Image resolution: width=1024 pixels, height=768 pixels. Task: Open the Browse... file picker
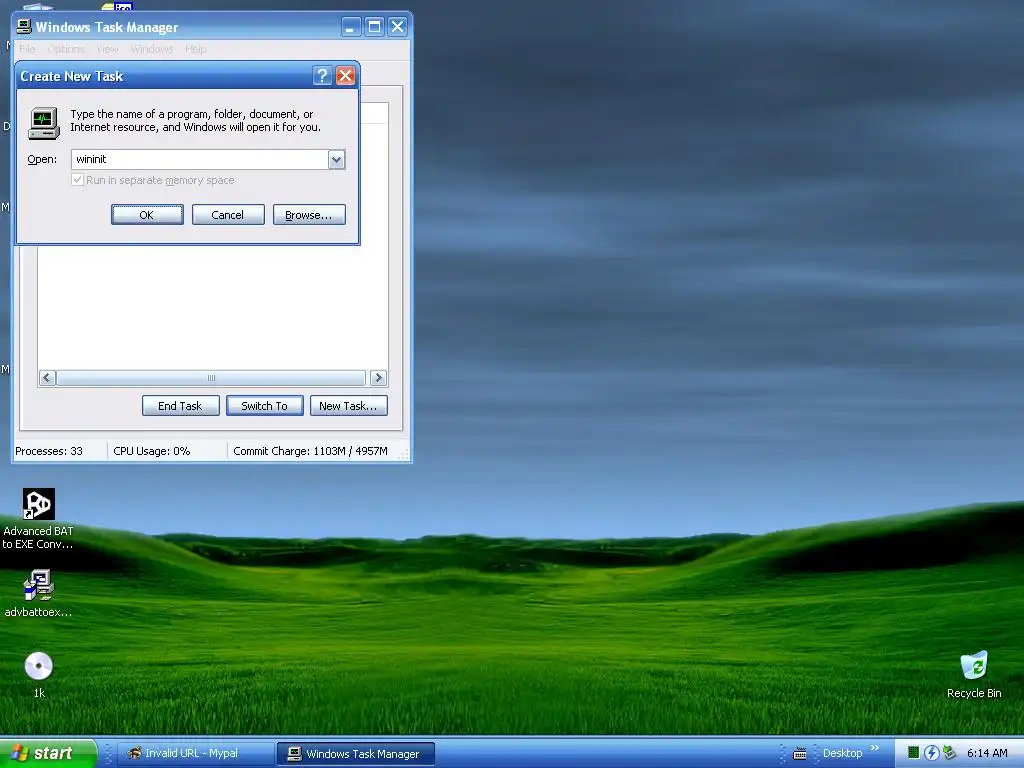click(x=309, y=215)
